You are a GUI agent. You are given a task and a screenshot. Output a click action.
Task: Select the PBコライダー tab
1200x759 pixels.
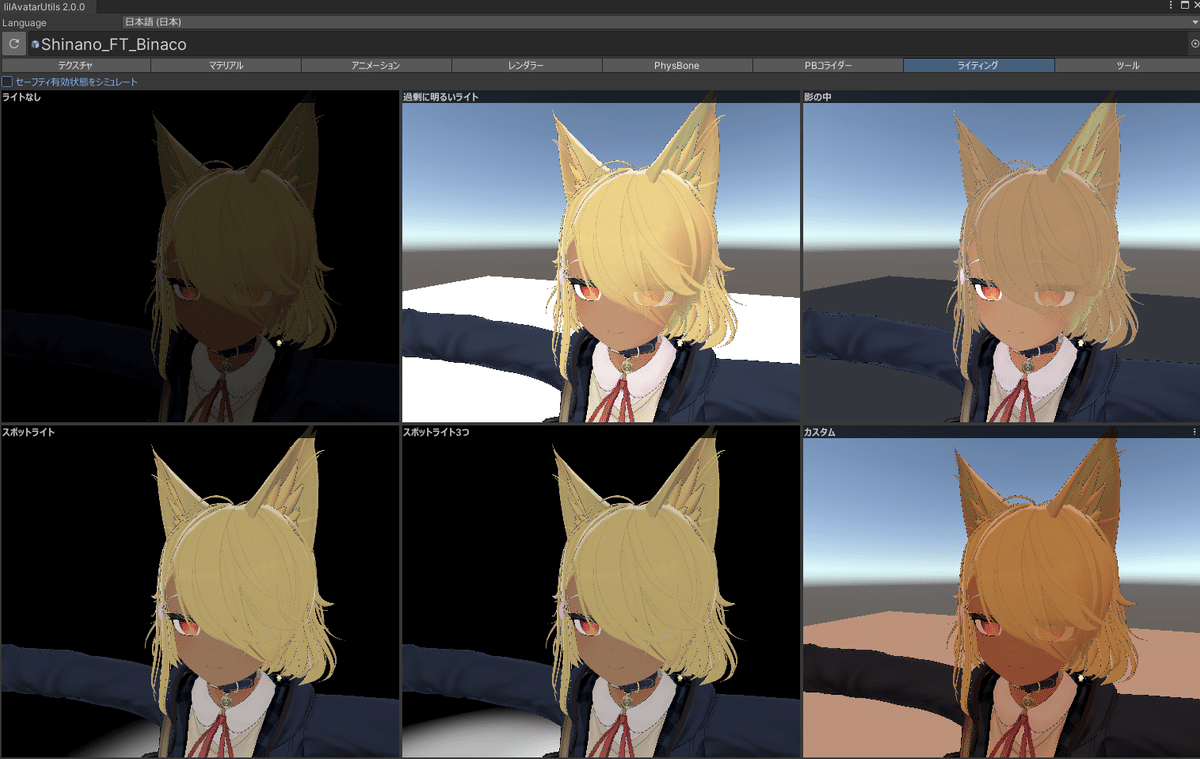tap(828, 65)
